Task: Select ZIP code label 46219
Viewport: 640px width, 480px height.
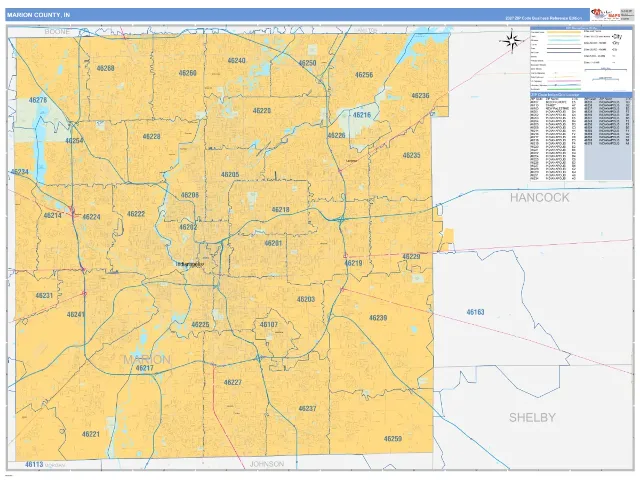Action: [x=353, y=263]
